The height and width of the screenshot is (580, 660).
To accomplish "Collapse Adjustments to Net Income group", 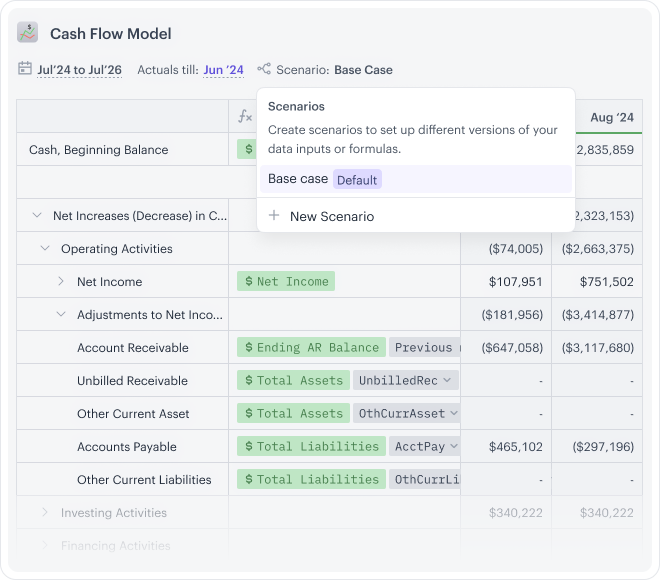I will pos(61,314).
